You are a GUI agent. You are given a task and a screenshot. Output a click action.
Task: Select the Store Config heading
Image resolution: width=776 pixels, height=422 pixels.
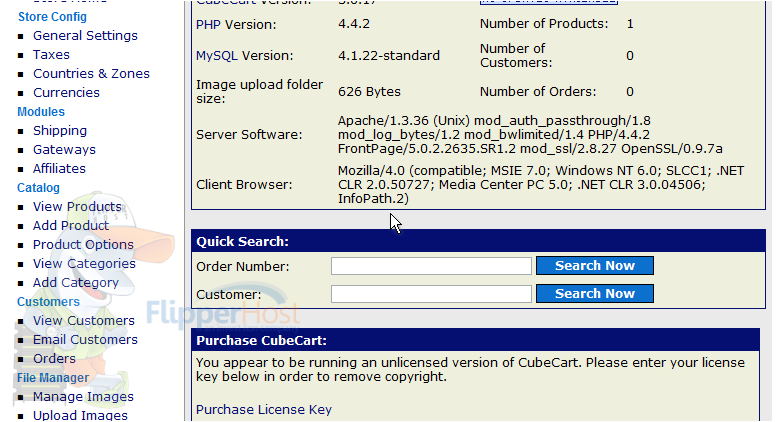(x=52, y=17)
